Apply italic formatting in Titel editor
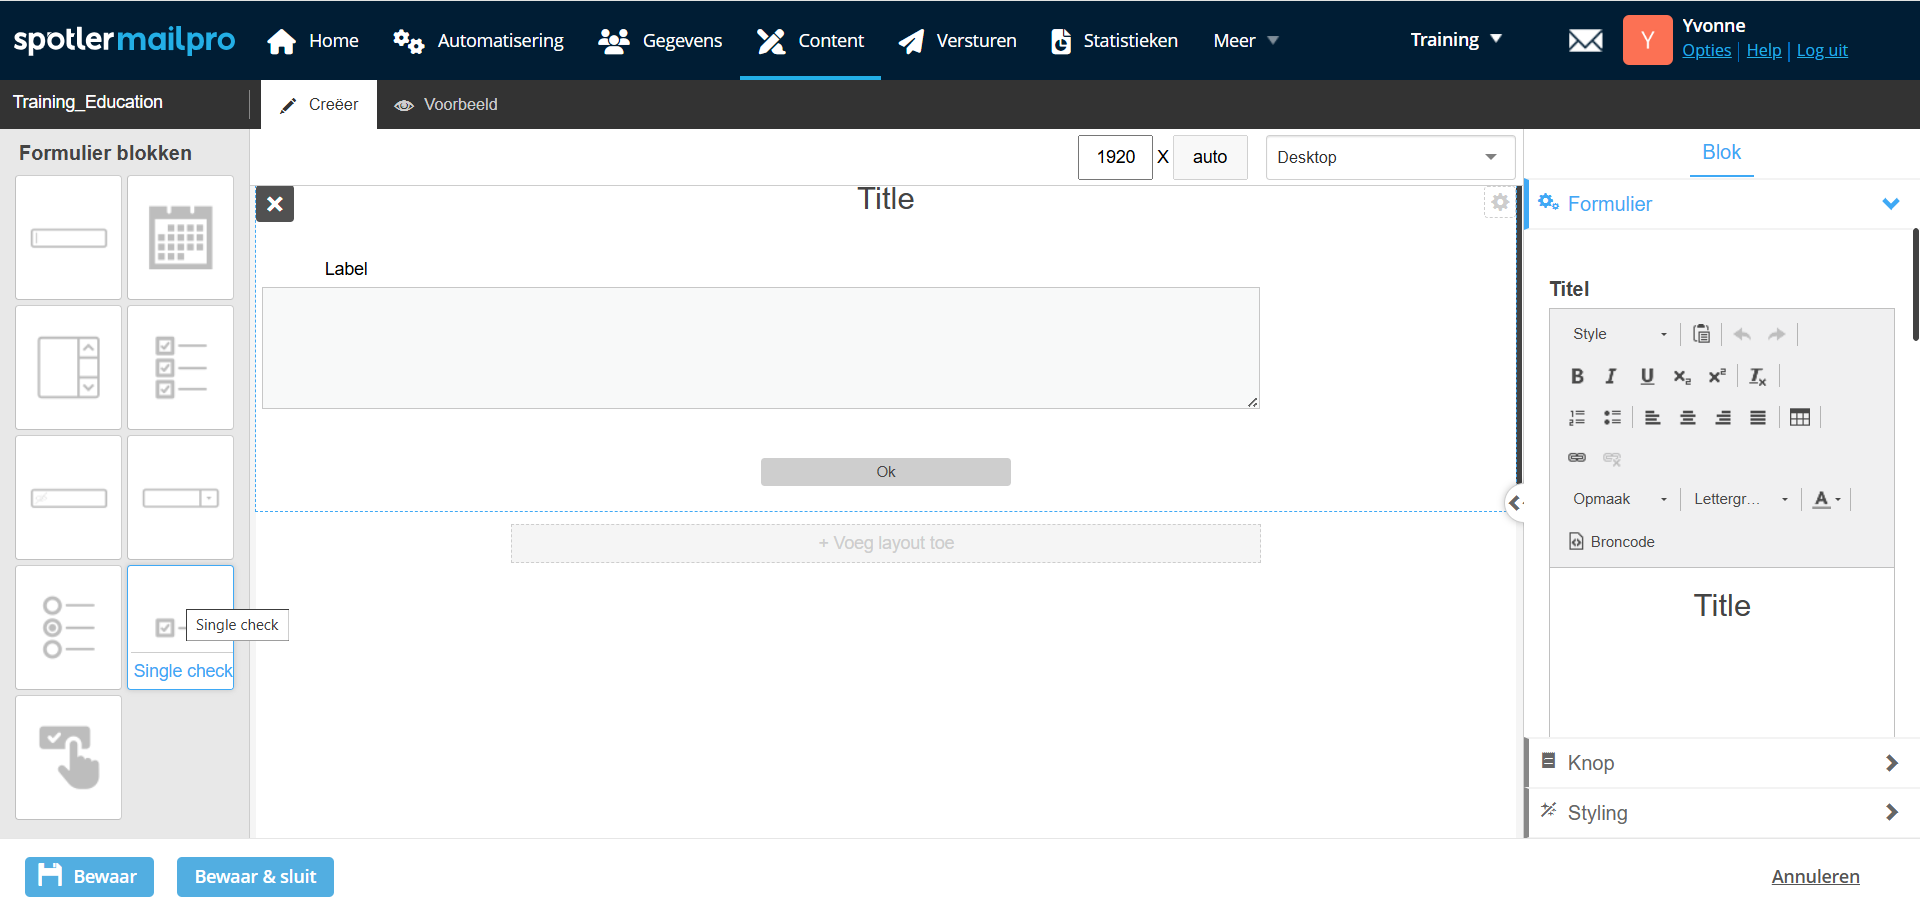1920x912 pixels. click(x=1611, y=376)
